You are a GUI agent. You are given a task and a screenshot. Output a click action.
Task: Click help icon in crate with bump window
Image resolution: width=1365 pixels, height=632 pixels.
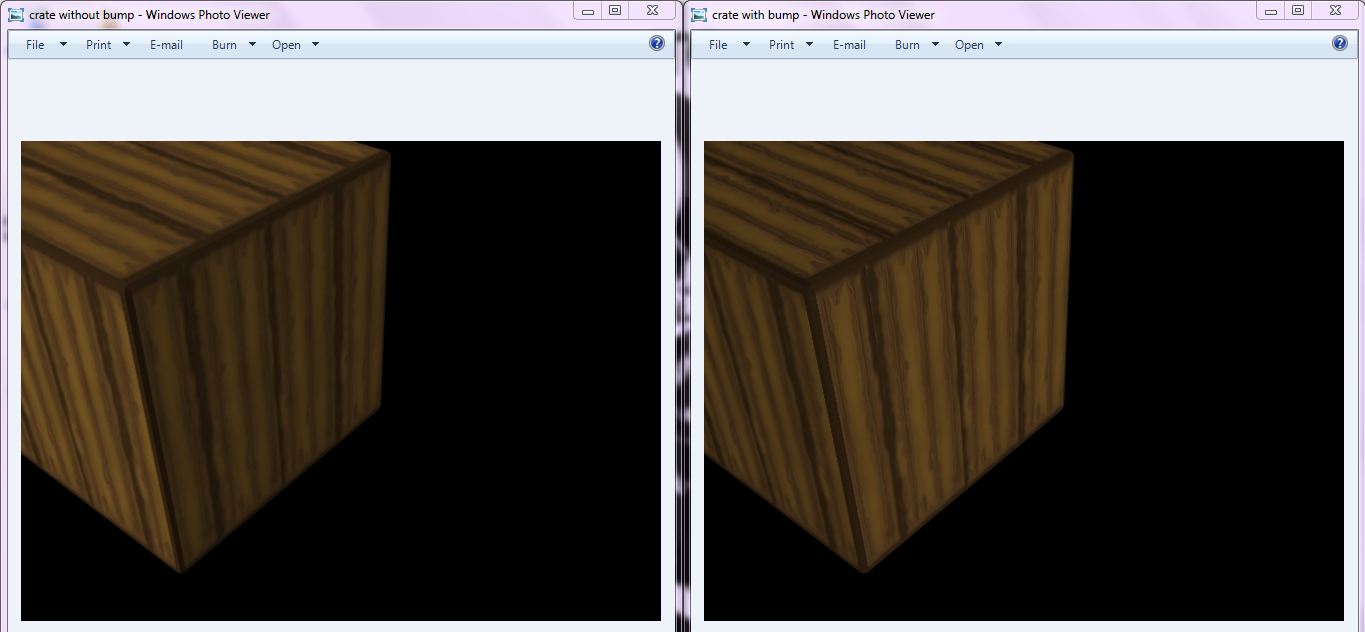coord(1340,43)
